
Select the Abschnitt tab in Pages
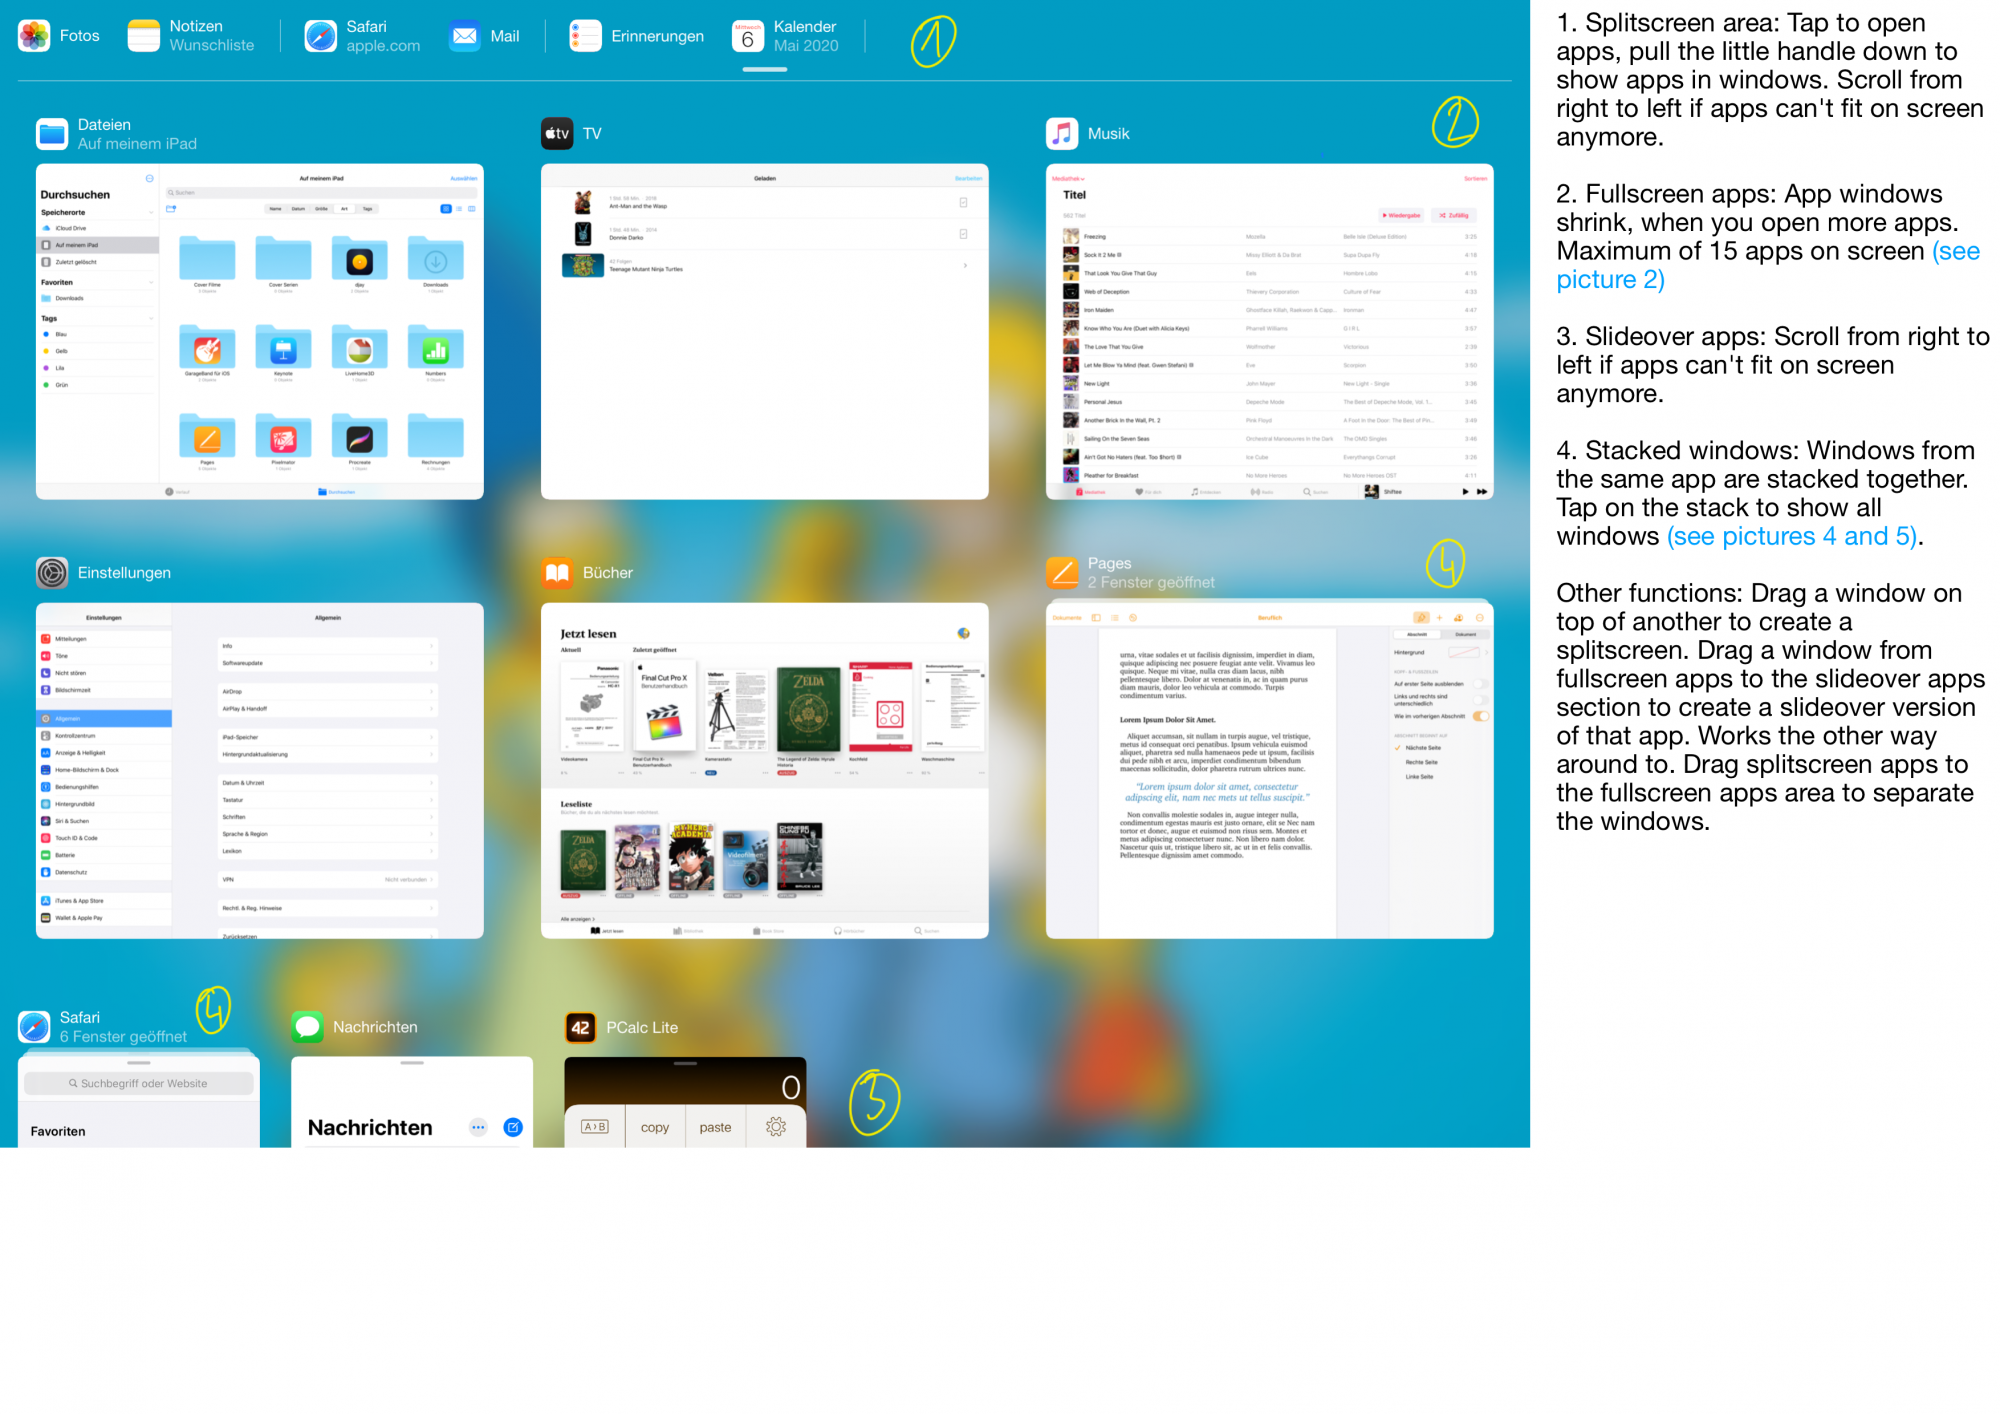click(1418, 634)
